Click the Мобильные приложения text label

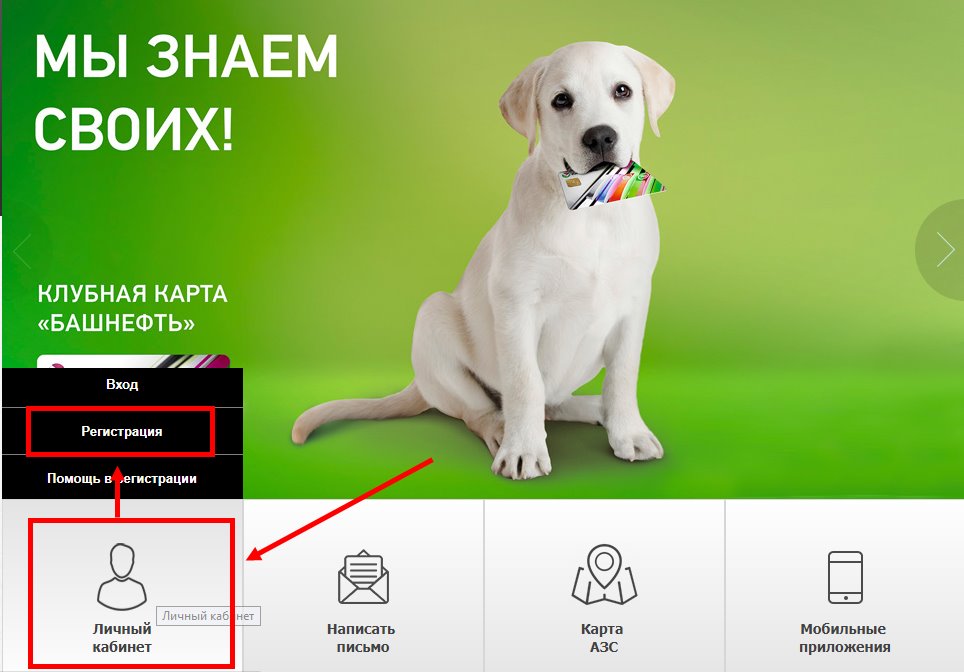(844, 638)
